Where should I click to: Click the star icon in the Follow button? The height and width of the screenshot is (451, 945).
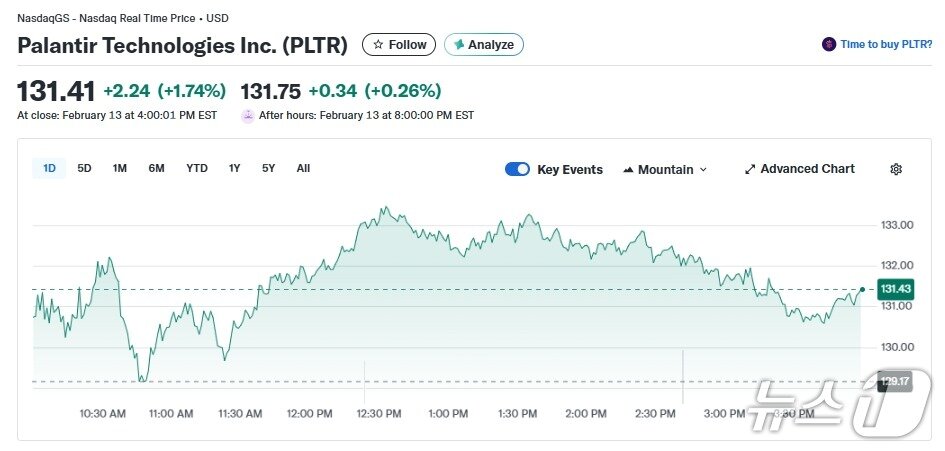click(x=378, y=45)
